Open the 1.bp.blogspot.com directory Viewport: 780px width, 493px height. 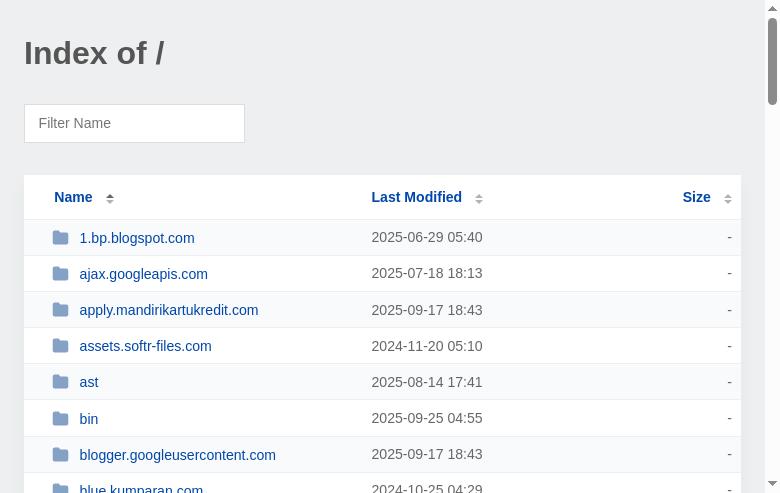[137, 238]
